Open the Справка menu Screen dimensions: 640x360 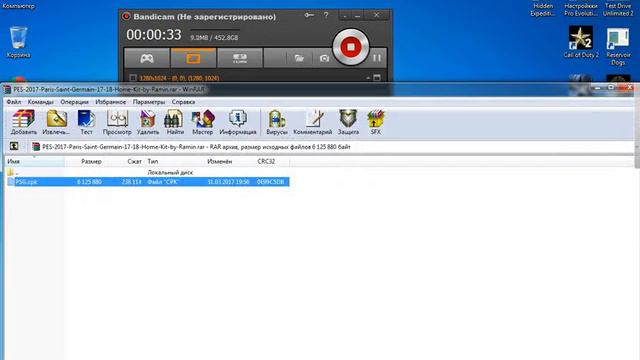[183, 102]
